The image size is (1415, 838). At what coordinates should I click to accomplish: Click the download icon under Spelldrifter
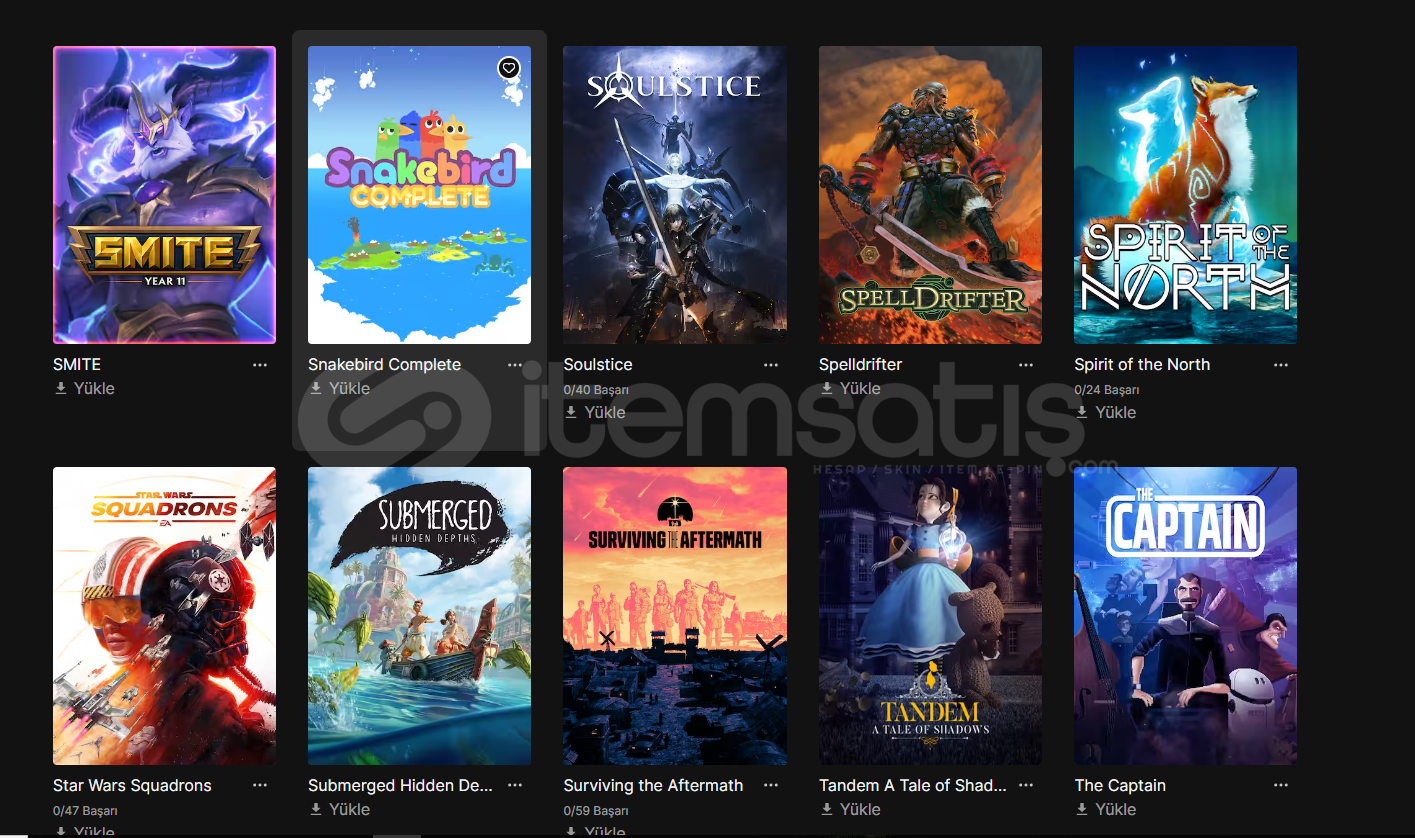click(826, 388)
